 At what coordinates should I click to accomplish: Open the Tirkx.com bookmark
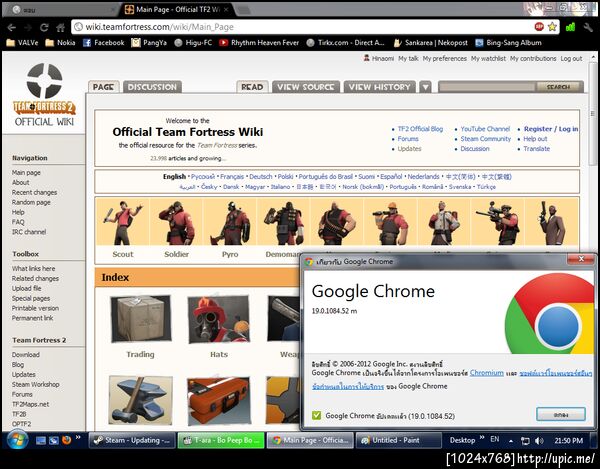tap(346, 42)
